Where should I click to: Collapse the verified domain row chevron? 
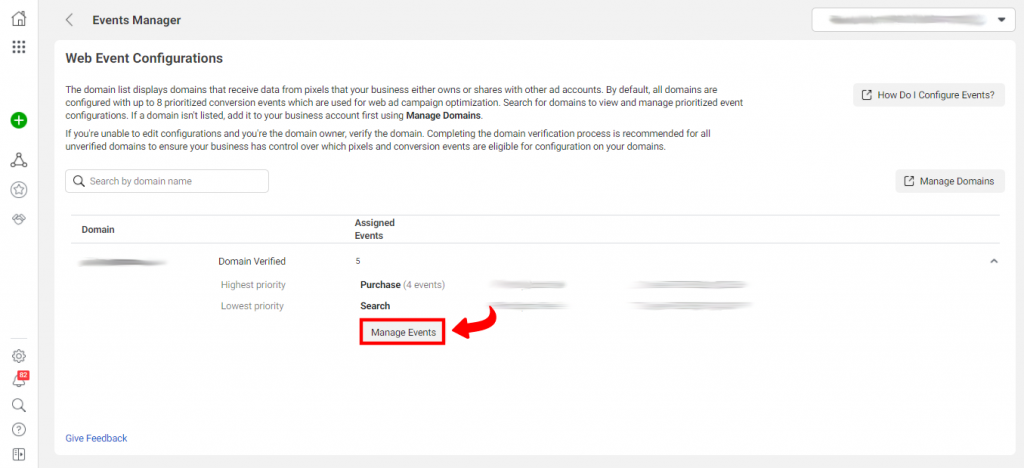[x=993, y=261]
